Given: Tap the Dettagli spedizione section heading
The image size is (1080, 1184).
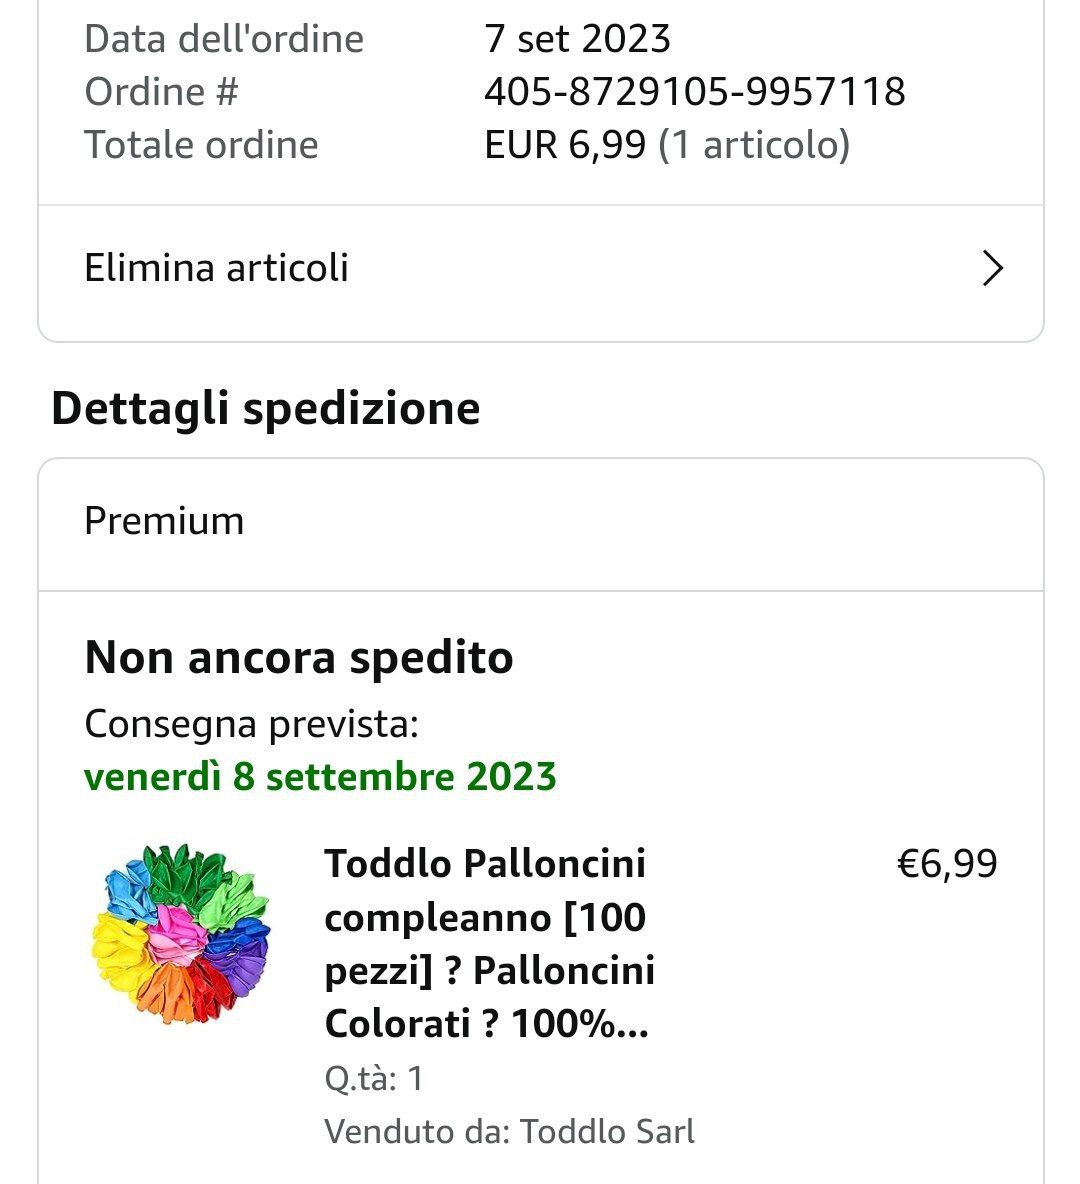Looking at the screenshot, I should click(x=266, y=409).
